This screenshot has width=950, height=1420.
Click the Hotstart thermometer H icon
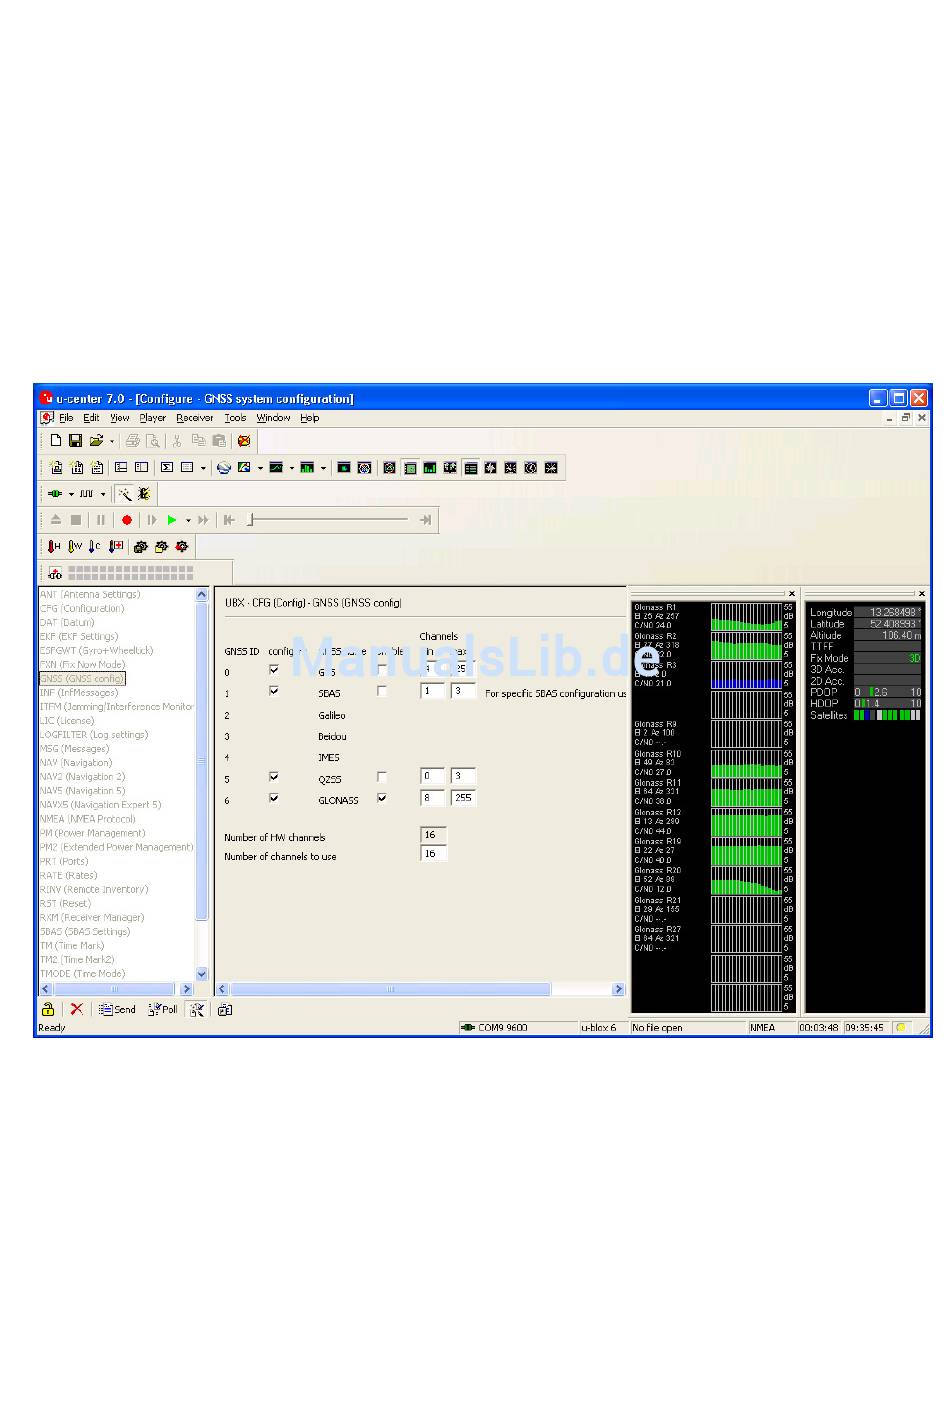[55, 547]
